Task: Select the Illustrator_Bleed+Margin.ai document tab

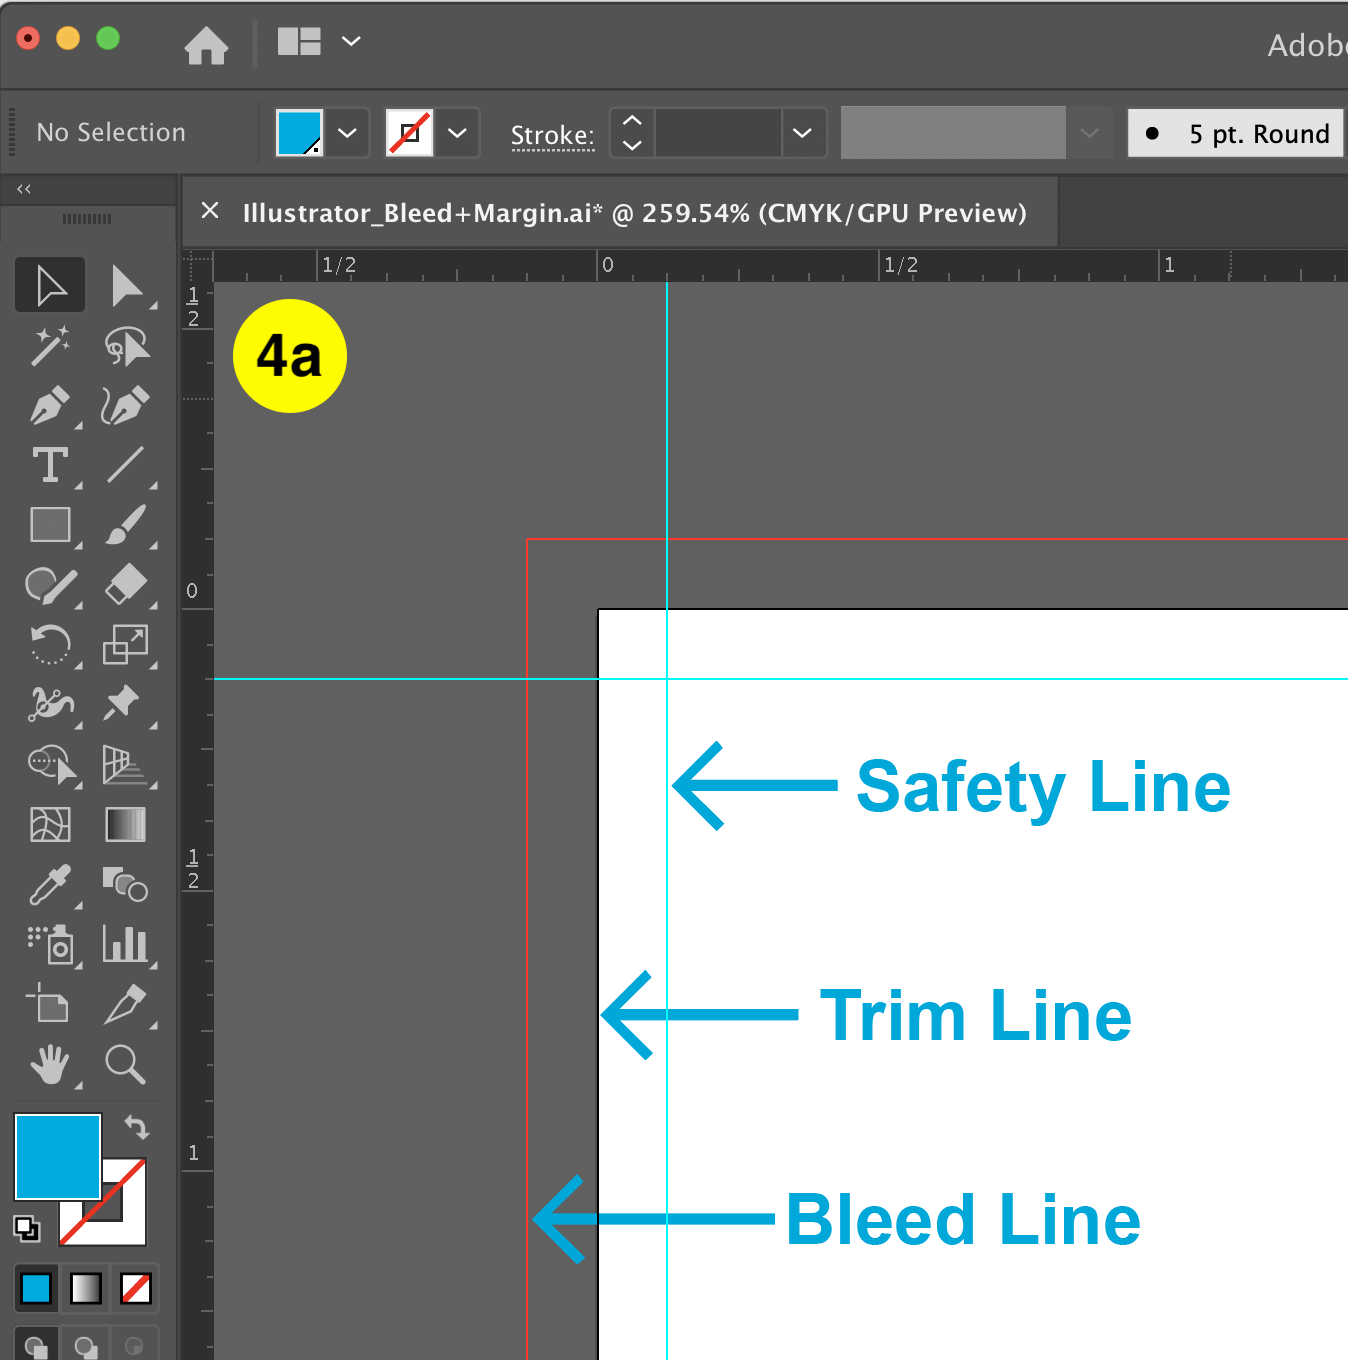Action: click(618, 211)
